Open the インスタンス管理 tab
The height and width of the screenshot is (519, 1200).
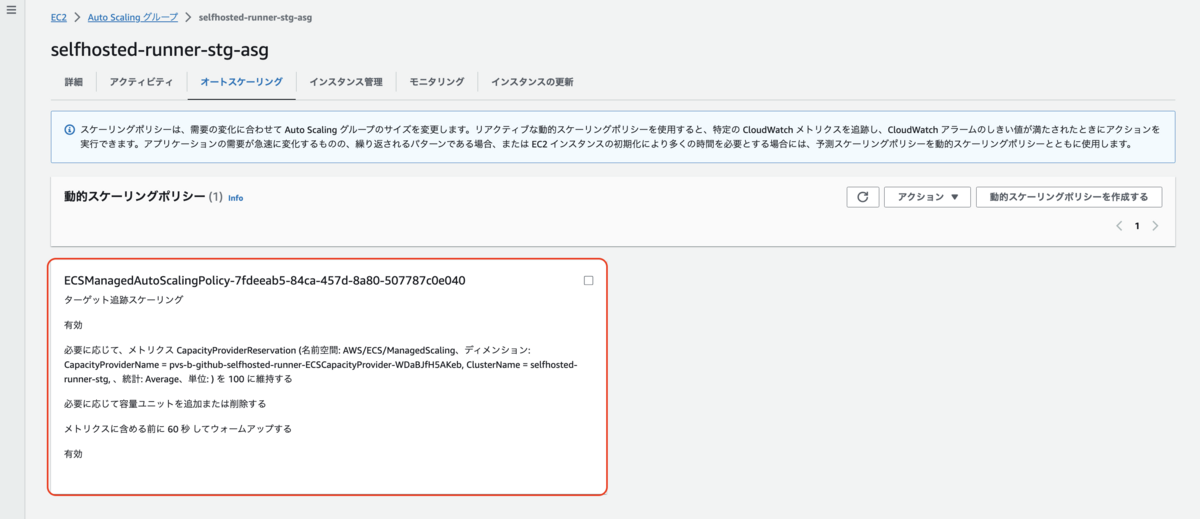346,82
